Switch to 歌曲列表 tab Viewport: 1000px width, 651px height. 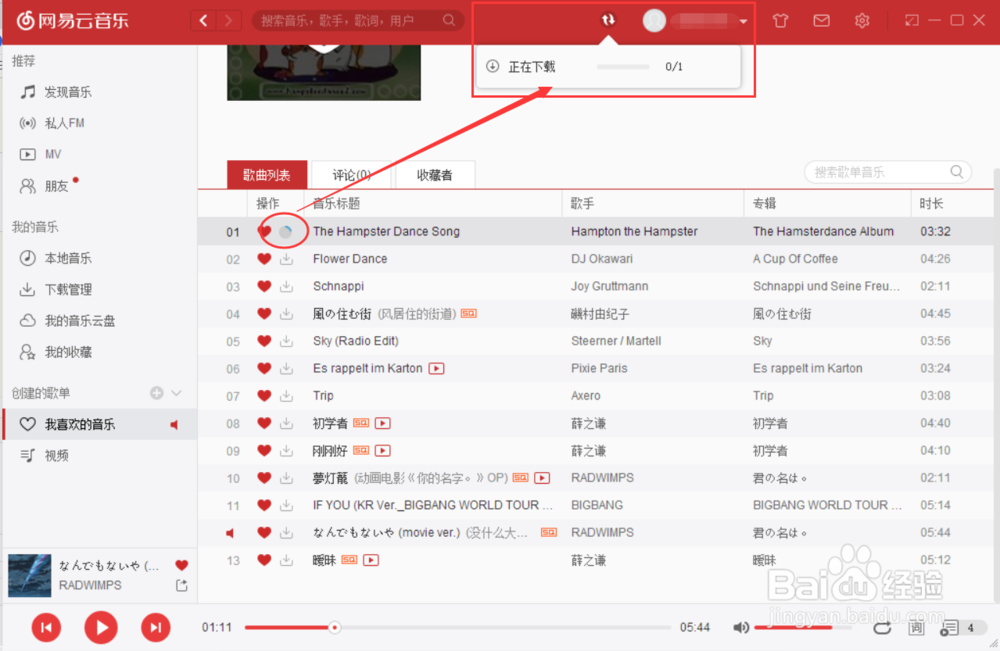click(267, 175)
